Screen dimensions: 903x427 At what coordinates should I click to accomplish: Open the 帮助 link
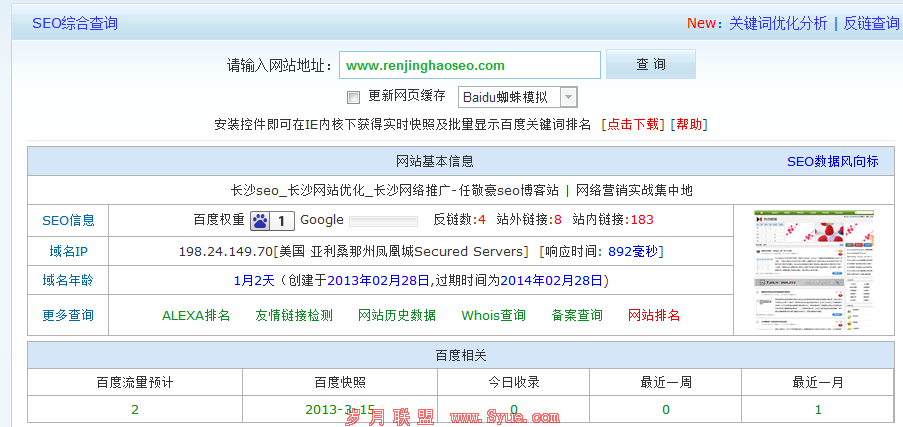coord(689,124)
